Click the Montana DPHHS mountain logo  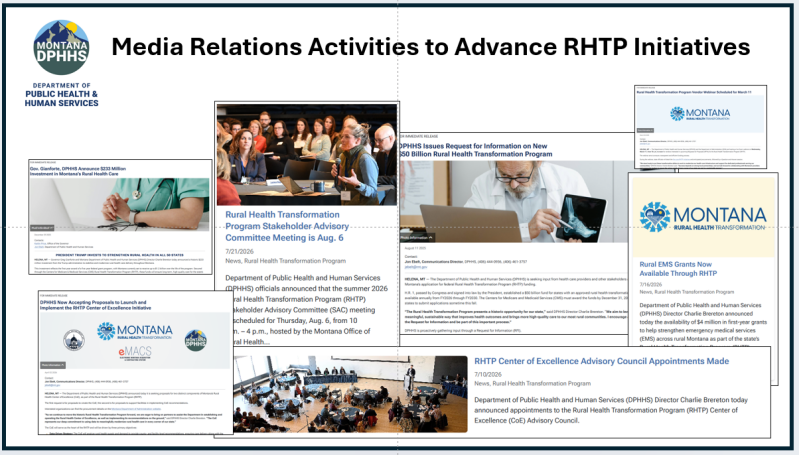point(62,48)
